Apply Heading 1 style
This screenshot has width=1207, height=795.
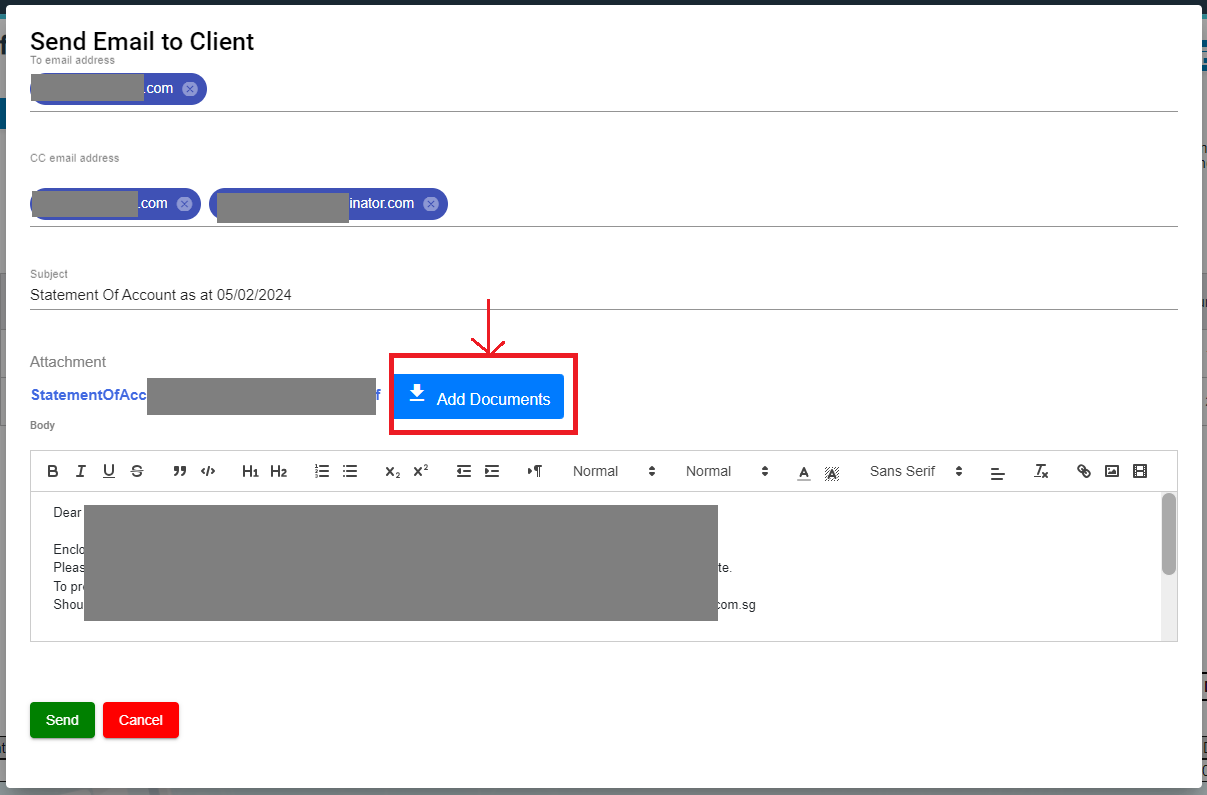pyautogui.click(x=250, y=471)
